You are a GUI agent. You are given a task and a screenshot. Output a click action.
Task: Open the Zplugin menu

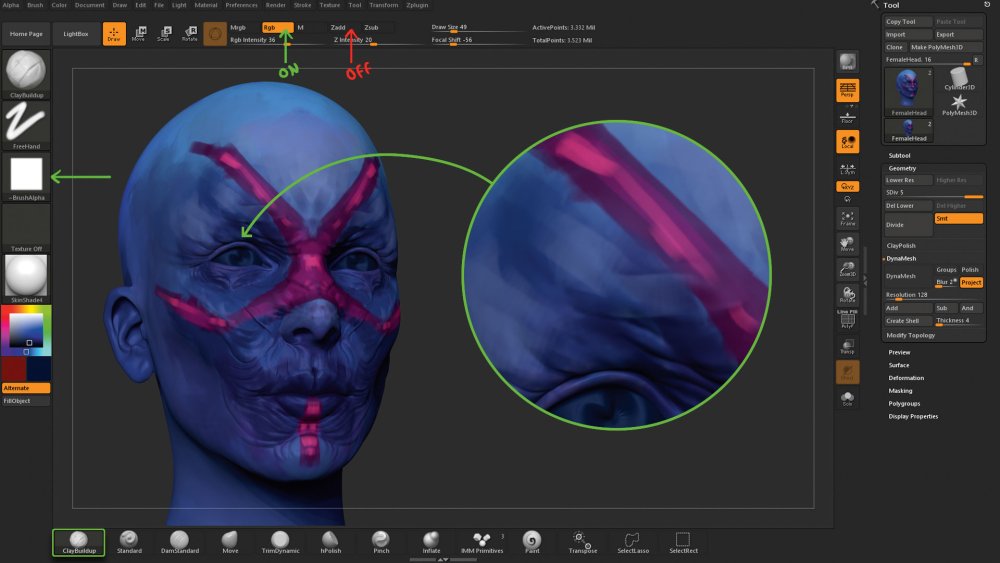(417, 5)
